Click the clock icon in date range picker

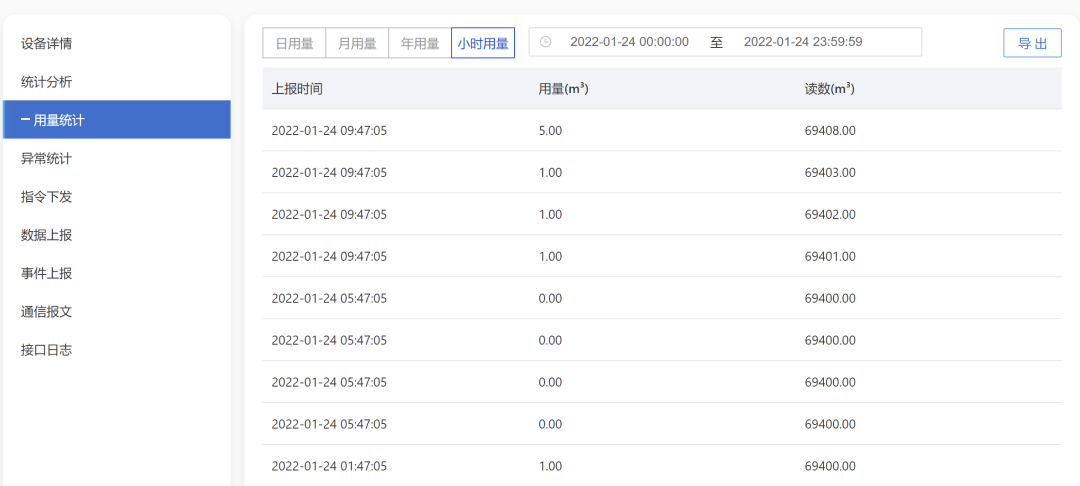[x=545, y=42]
